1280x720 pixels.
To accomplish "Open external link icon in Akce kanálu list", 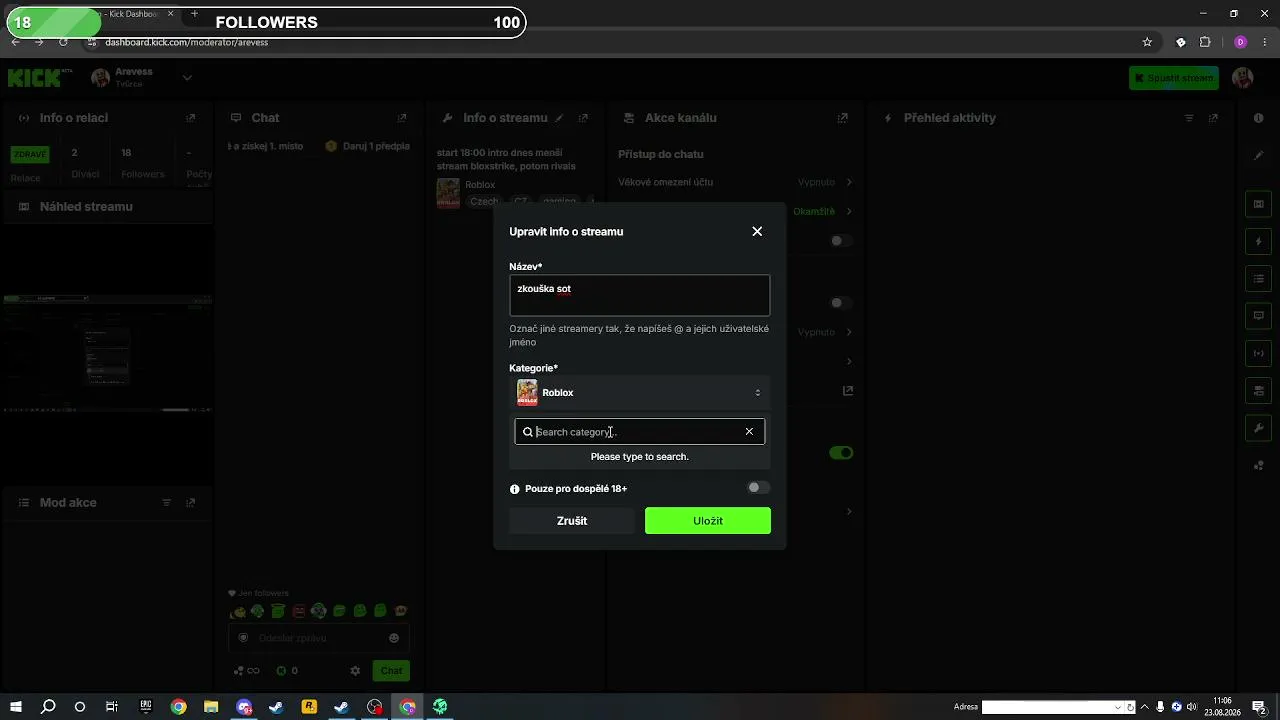I will point(848,390).
